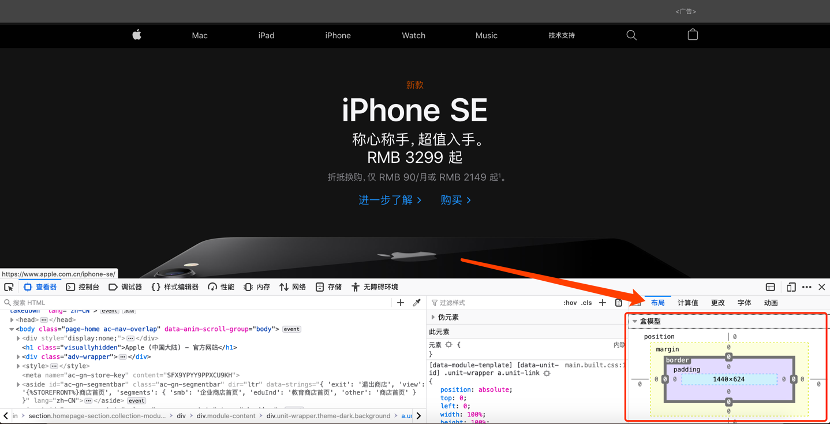
Task: Click the 1440×624 content size box
Action: click(729, 379)
